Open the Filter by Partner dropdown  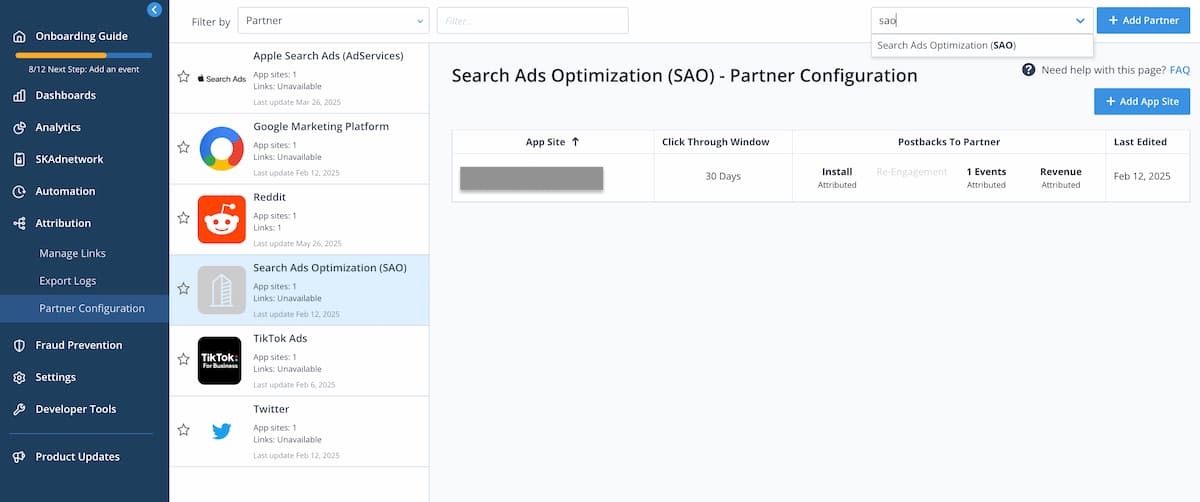pos(334,21)
